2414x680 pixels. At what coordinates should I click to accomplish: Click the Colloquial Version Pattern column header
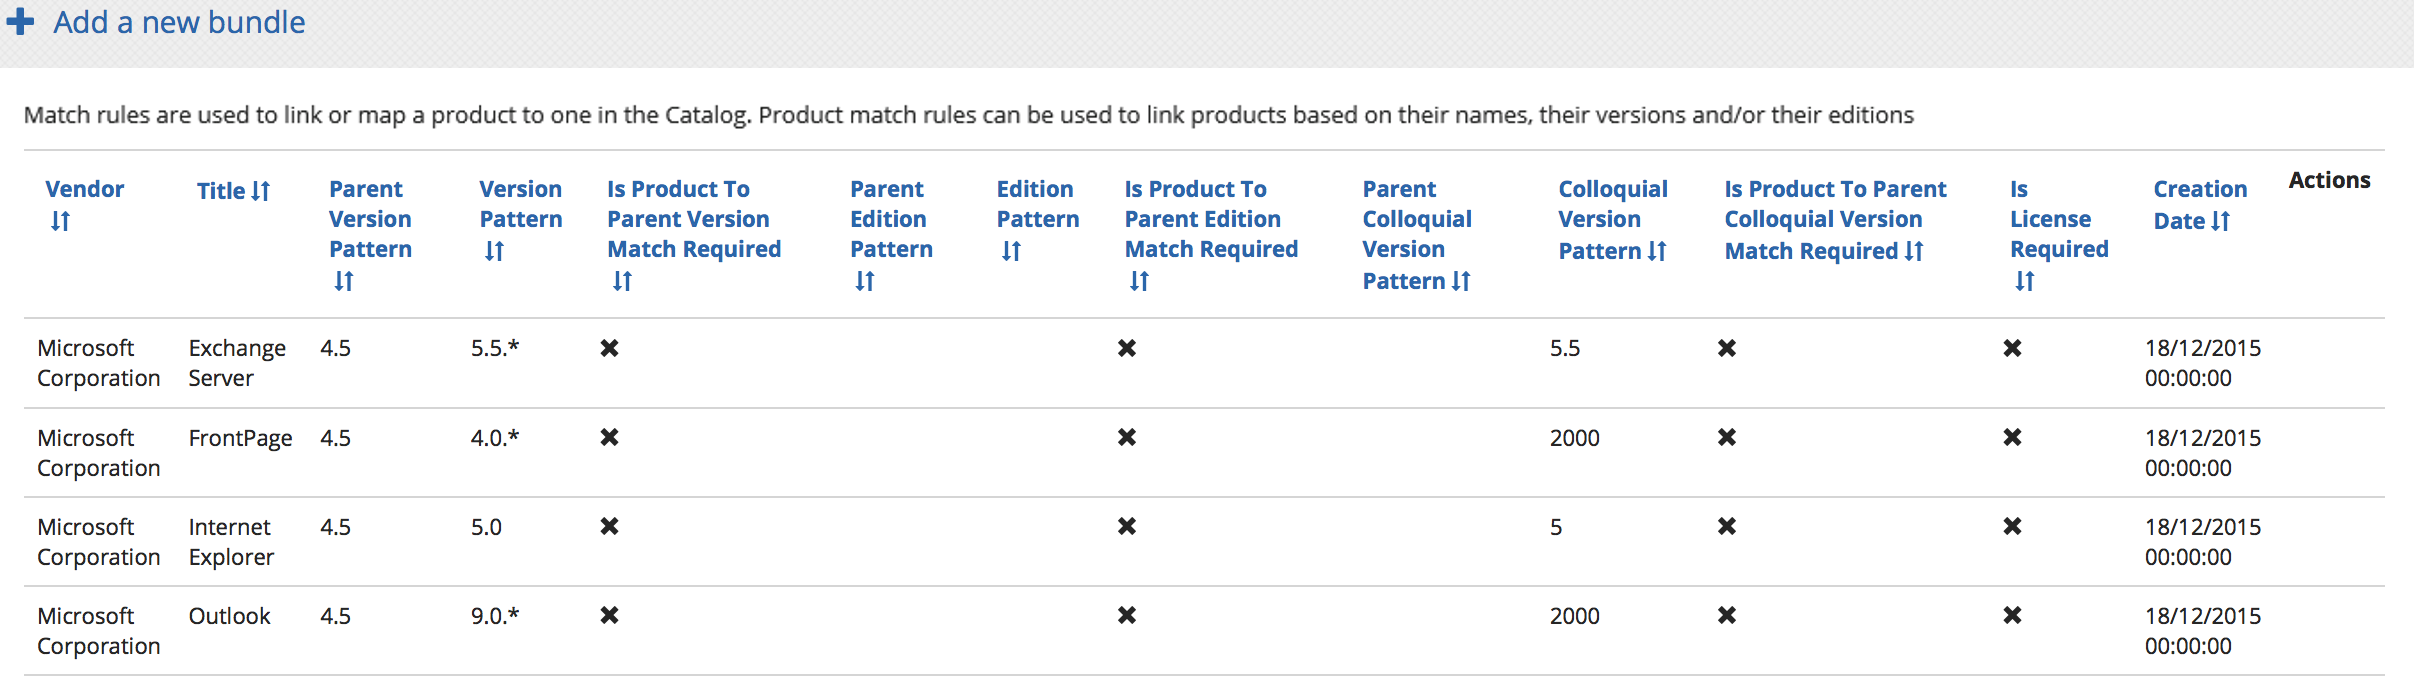pos(1612,219)
